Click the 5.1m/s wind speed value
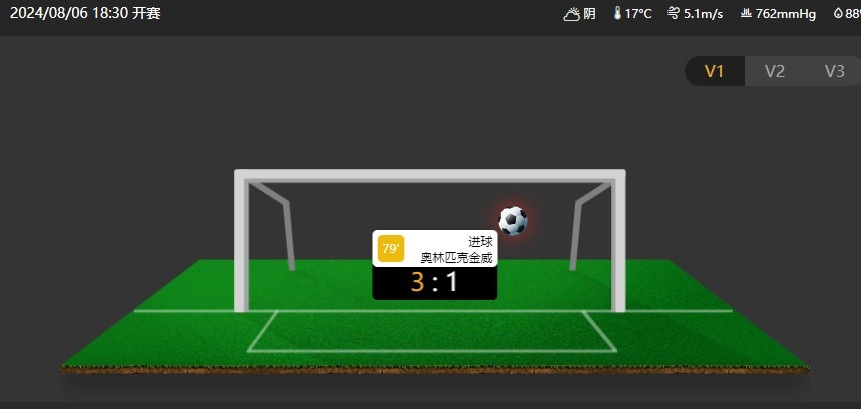Screen dimensions: 861x409 [703, 14]
